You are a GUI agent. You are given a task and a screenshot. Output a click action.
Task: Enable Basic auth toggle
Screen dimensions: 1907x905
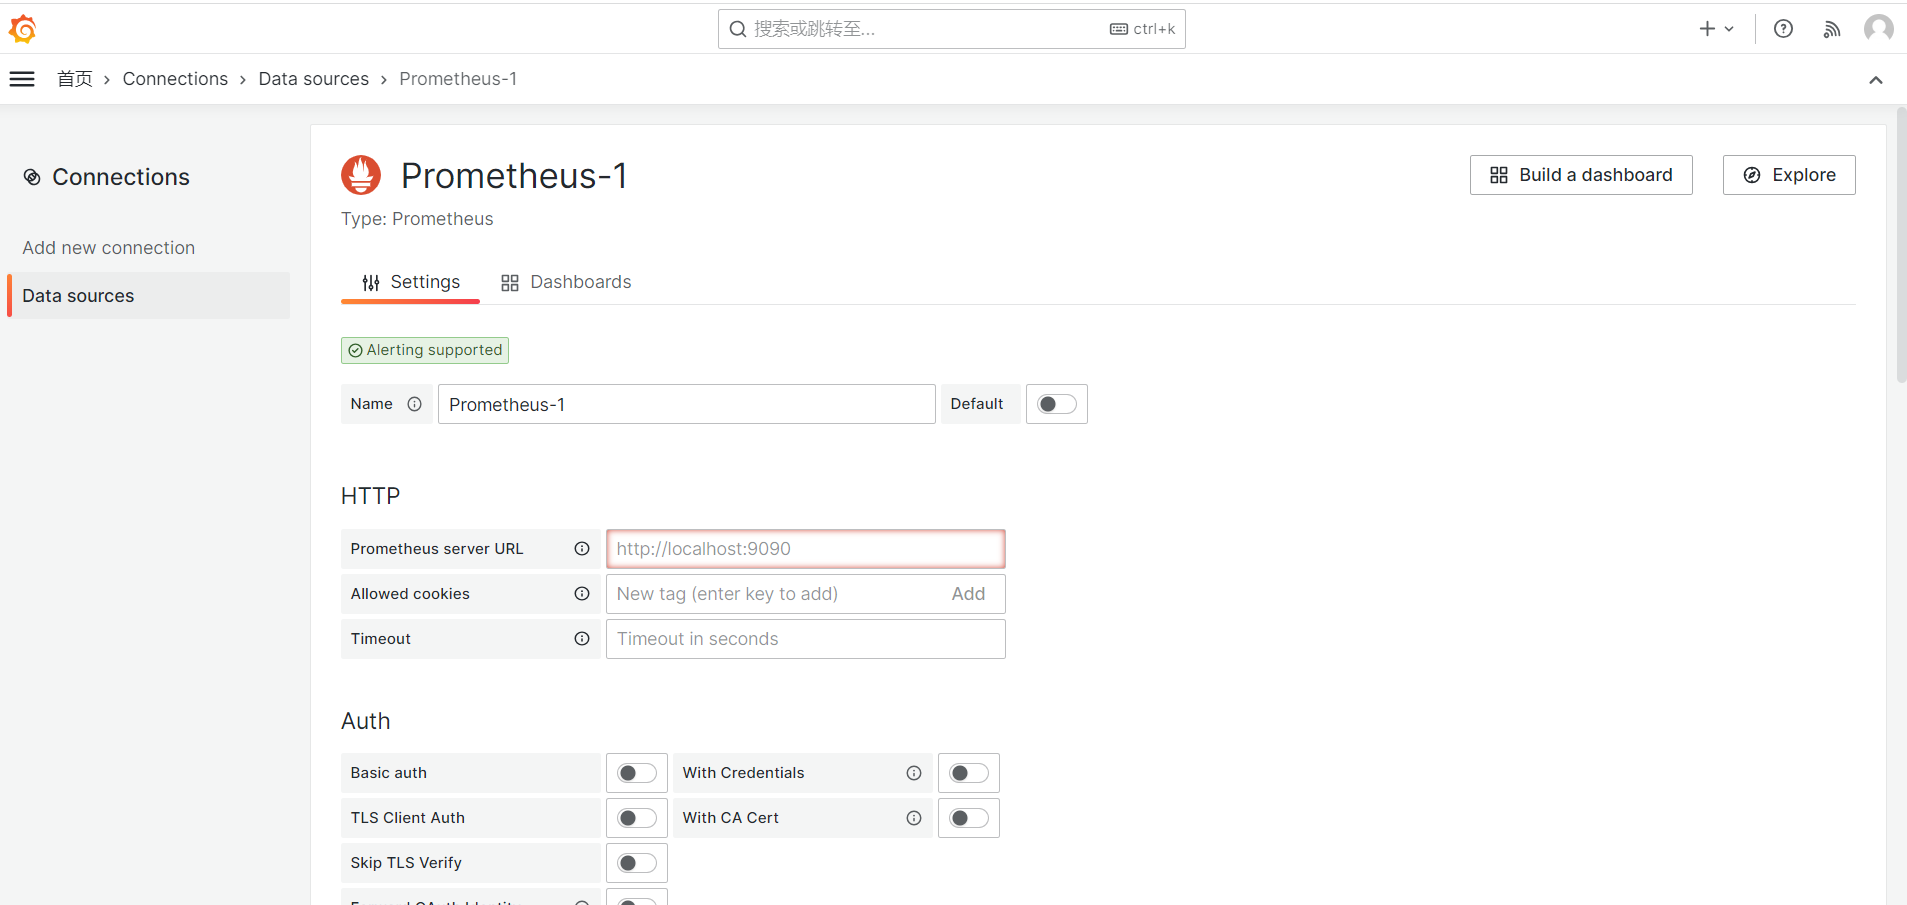[x=637, y=773]
